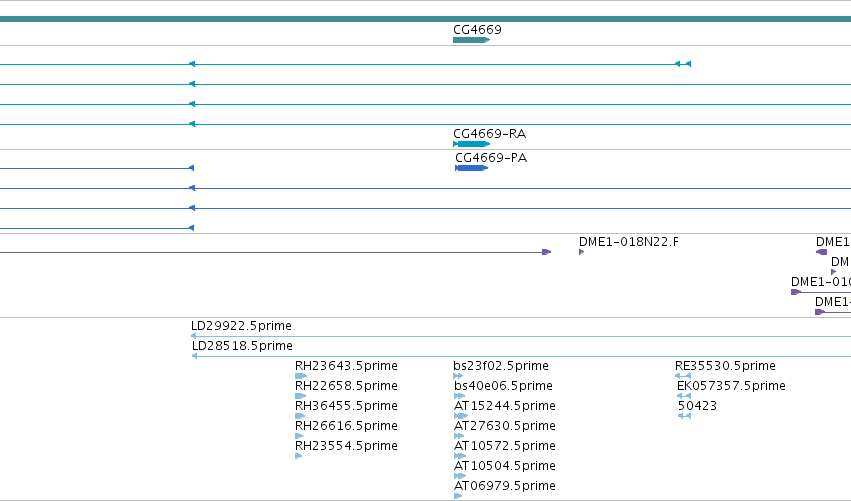851x501 pixels.
Task: Click the RH22658.5prime EST label
Action: point(346,386)
